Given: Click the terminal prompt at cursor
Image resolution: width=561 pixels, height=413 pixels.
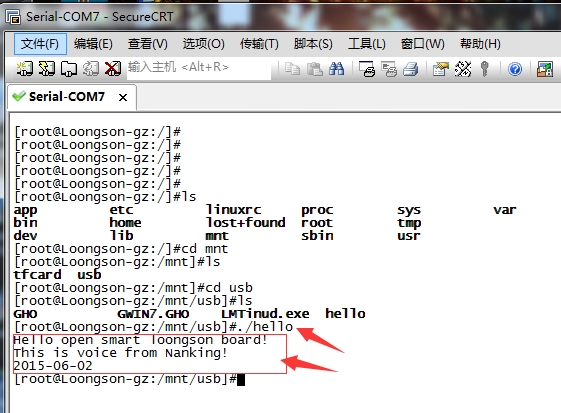Looking at the screenshot, I should tap(241, 380).
